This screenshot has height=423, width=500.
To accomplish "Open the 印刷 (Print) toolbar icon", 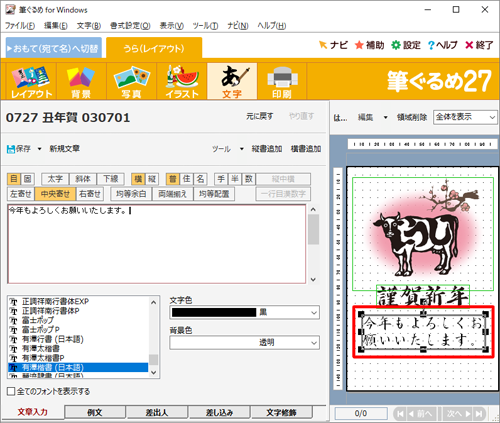I will 282,81.
